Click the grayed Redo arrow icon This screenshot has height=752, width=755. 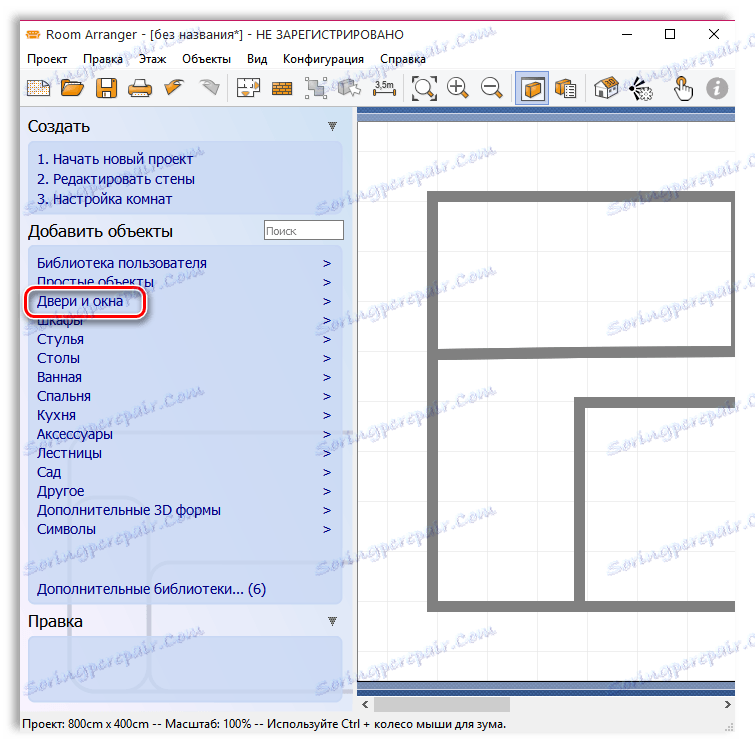pos(209,89)
